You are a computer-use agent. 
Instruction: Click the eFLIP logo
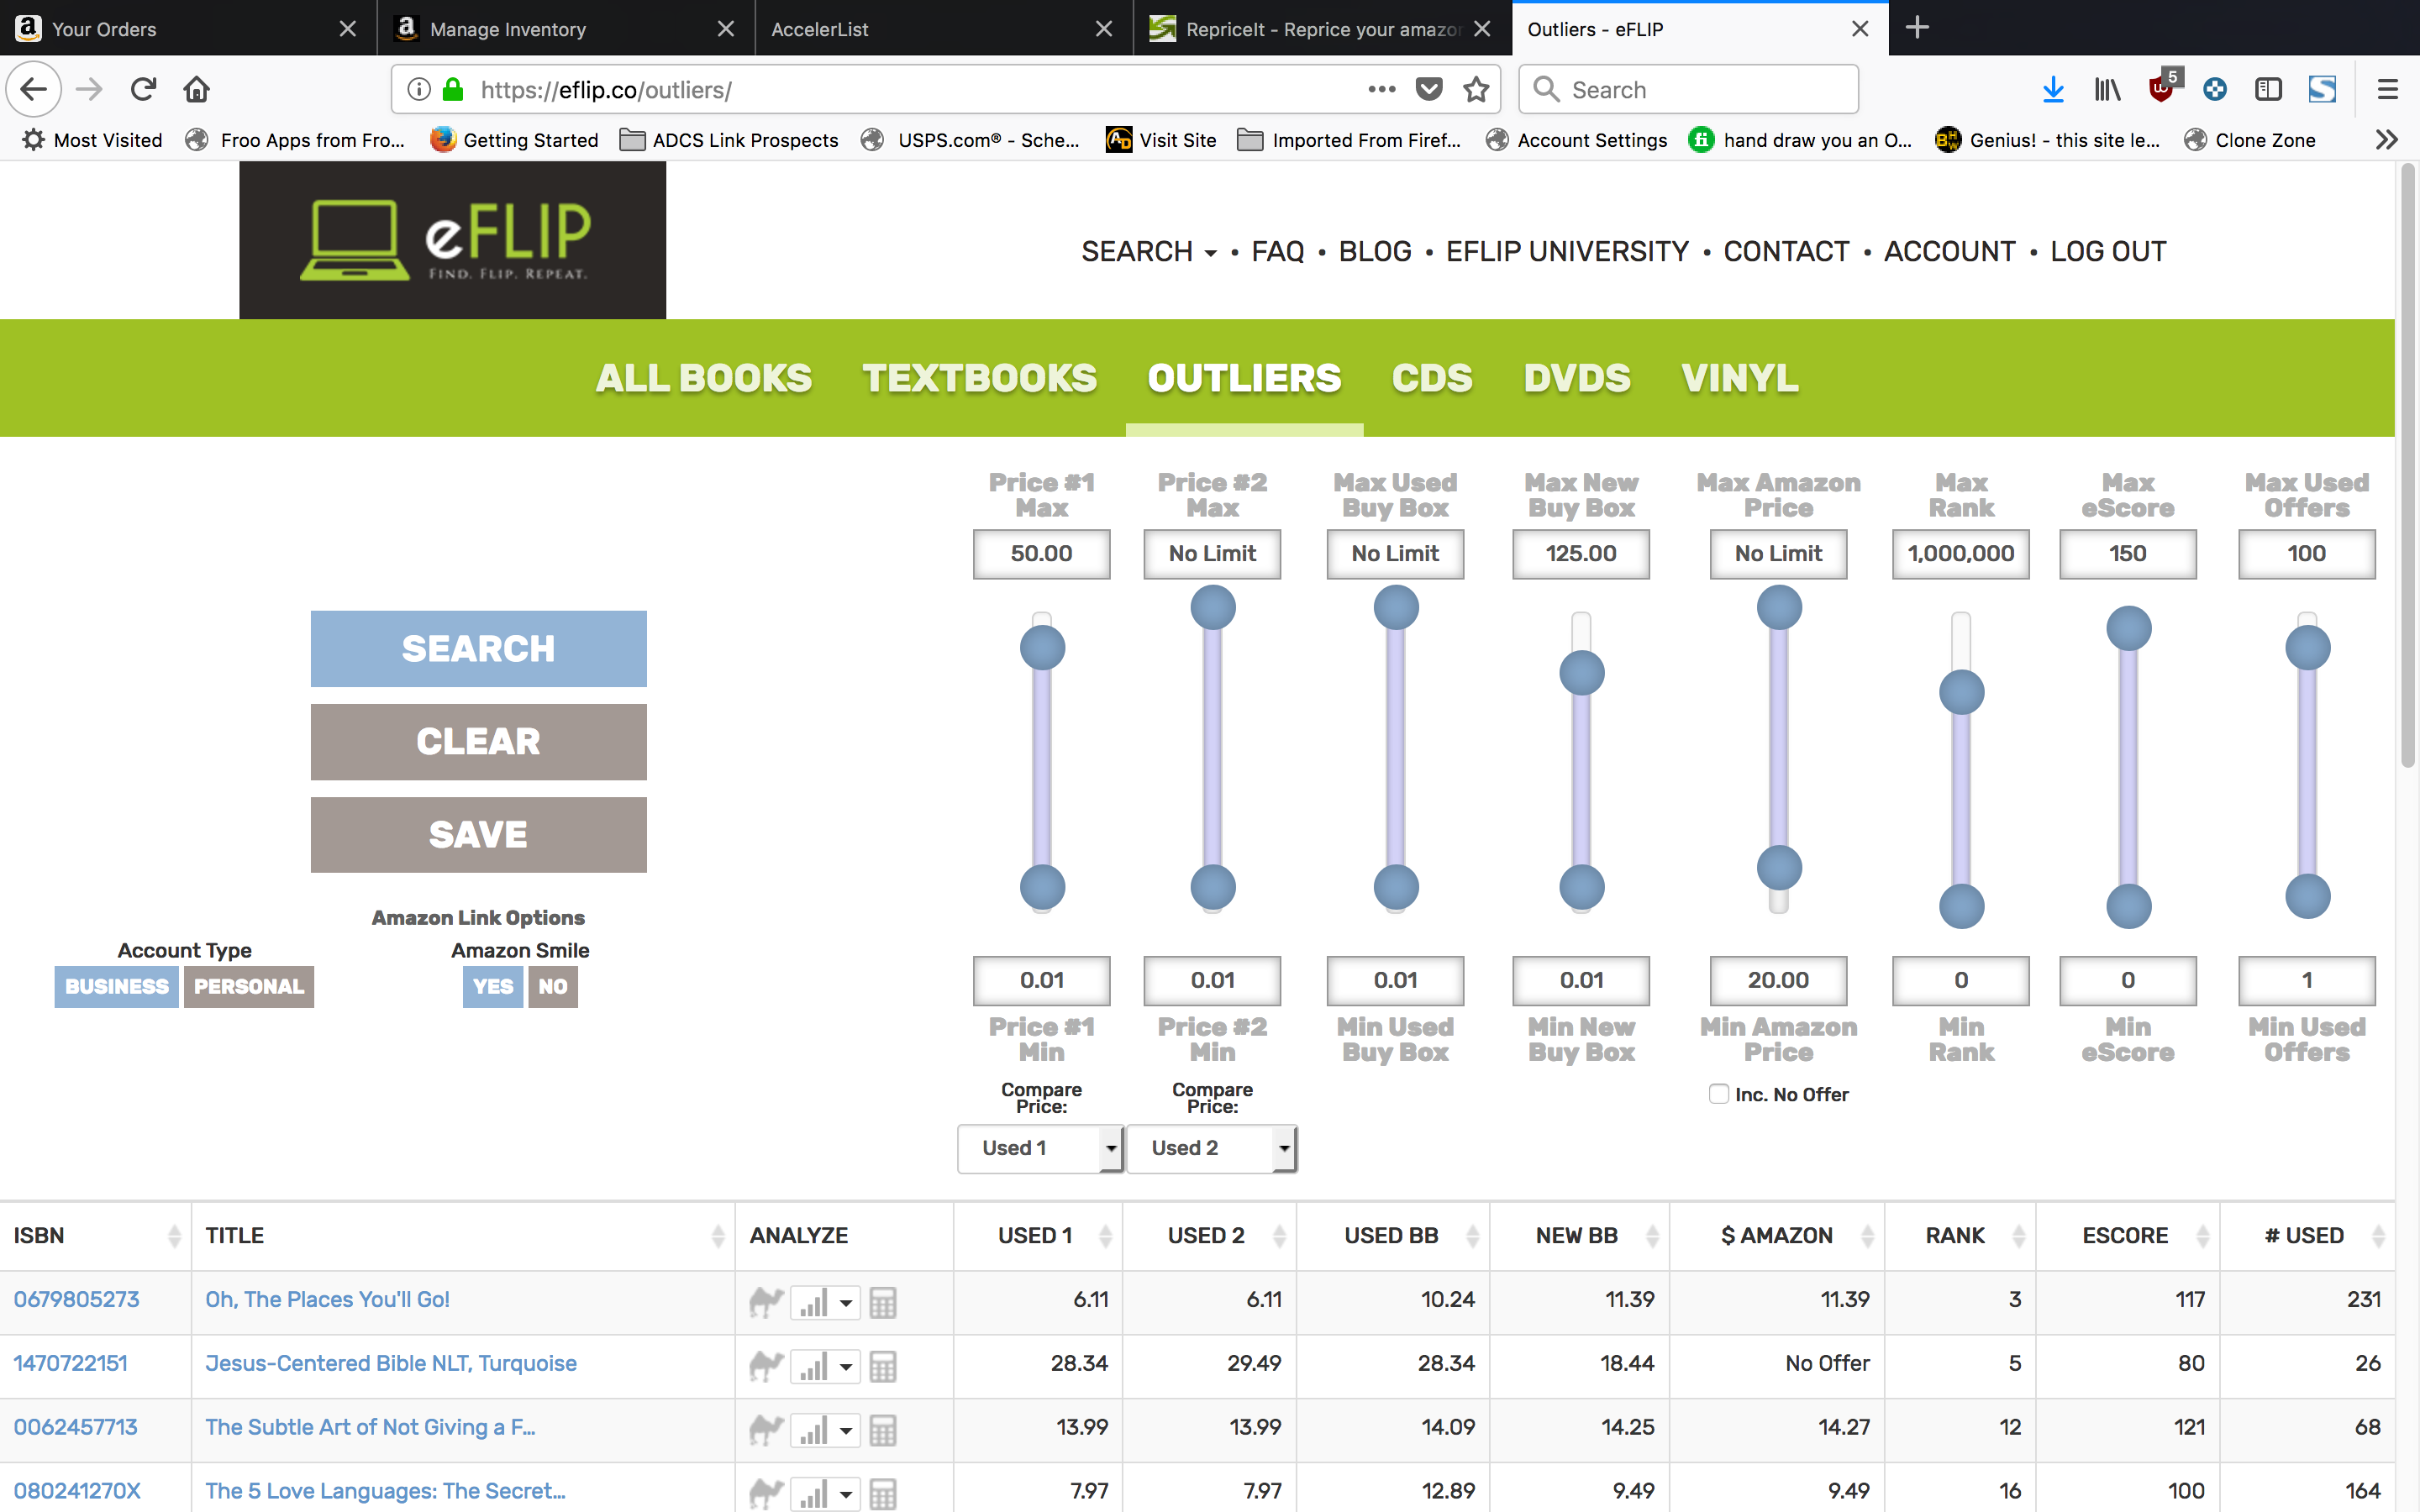pos(452,240)
